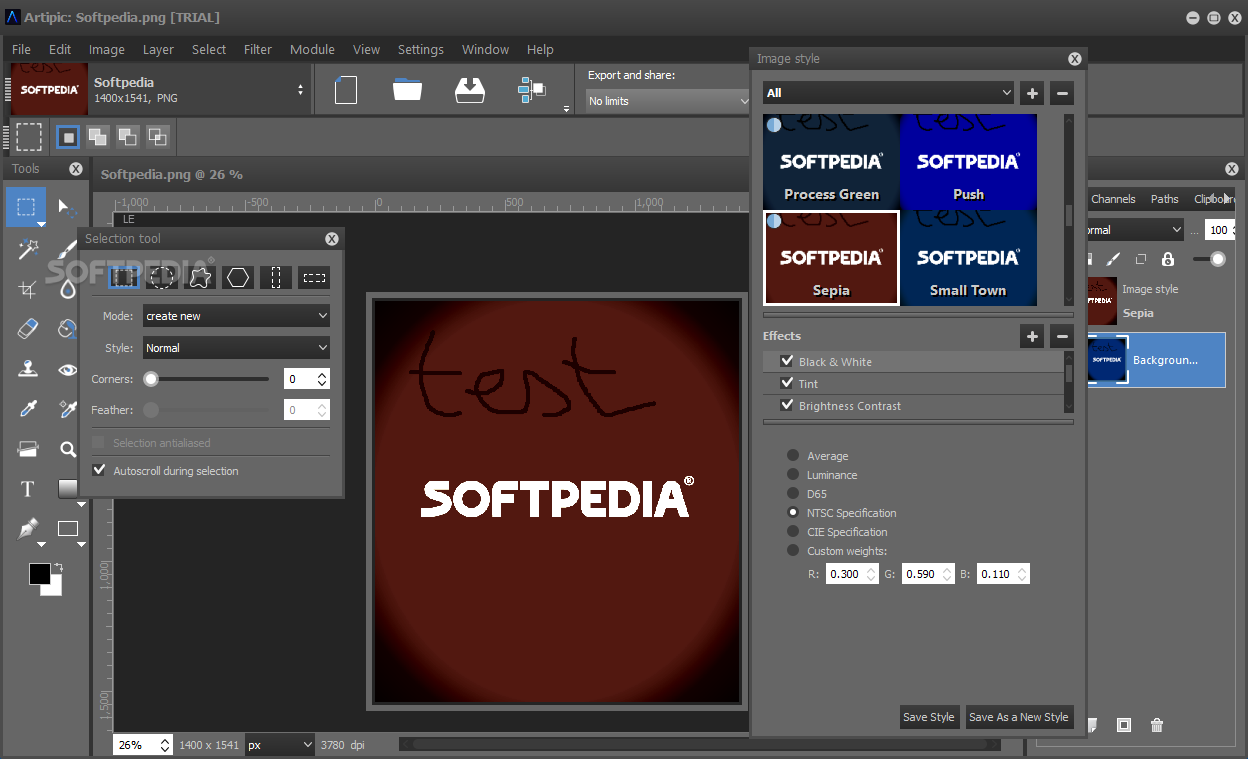1248x759 pixels.
Task: Open the File menu
Action: [x=21, y=49]
